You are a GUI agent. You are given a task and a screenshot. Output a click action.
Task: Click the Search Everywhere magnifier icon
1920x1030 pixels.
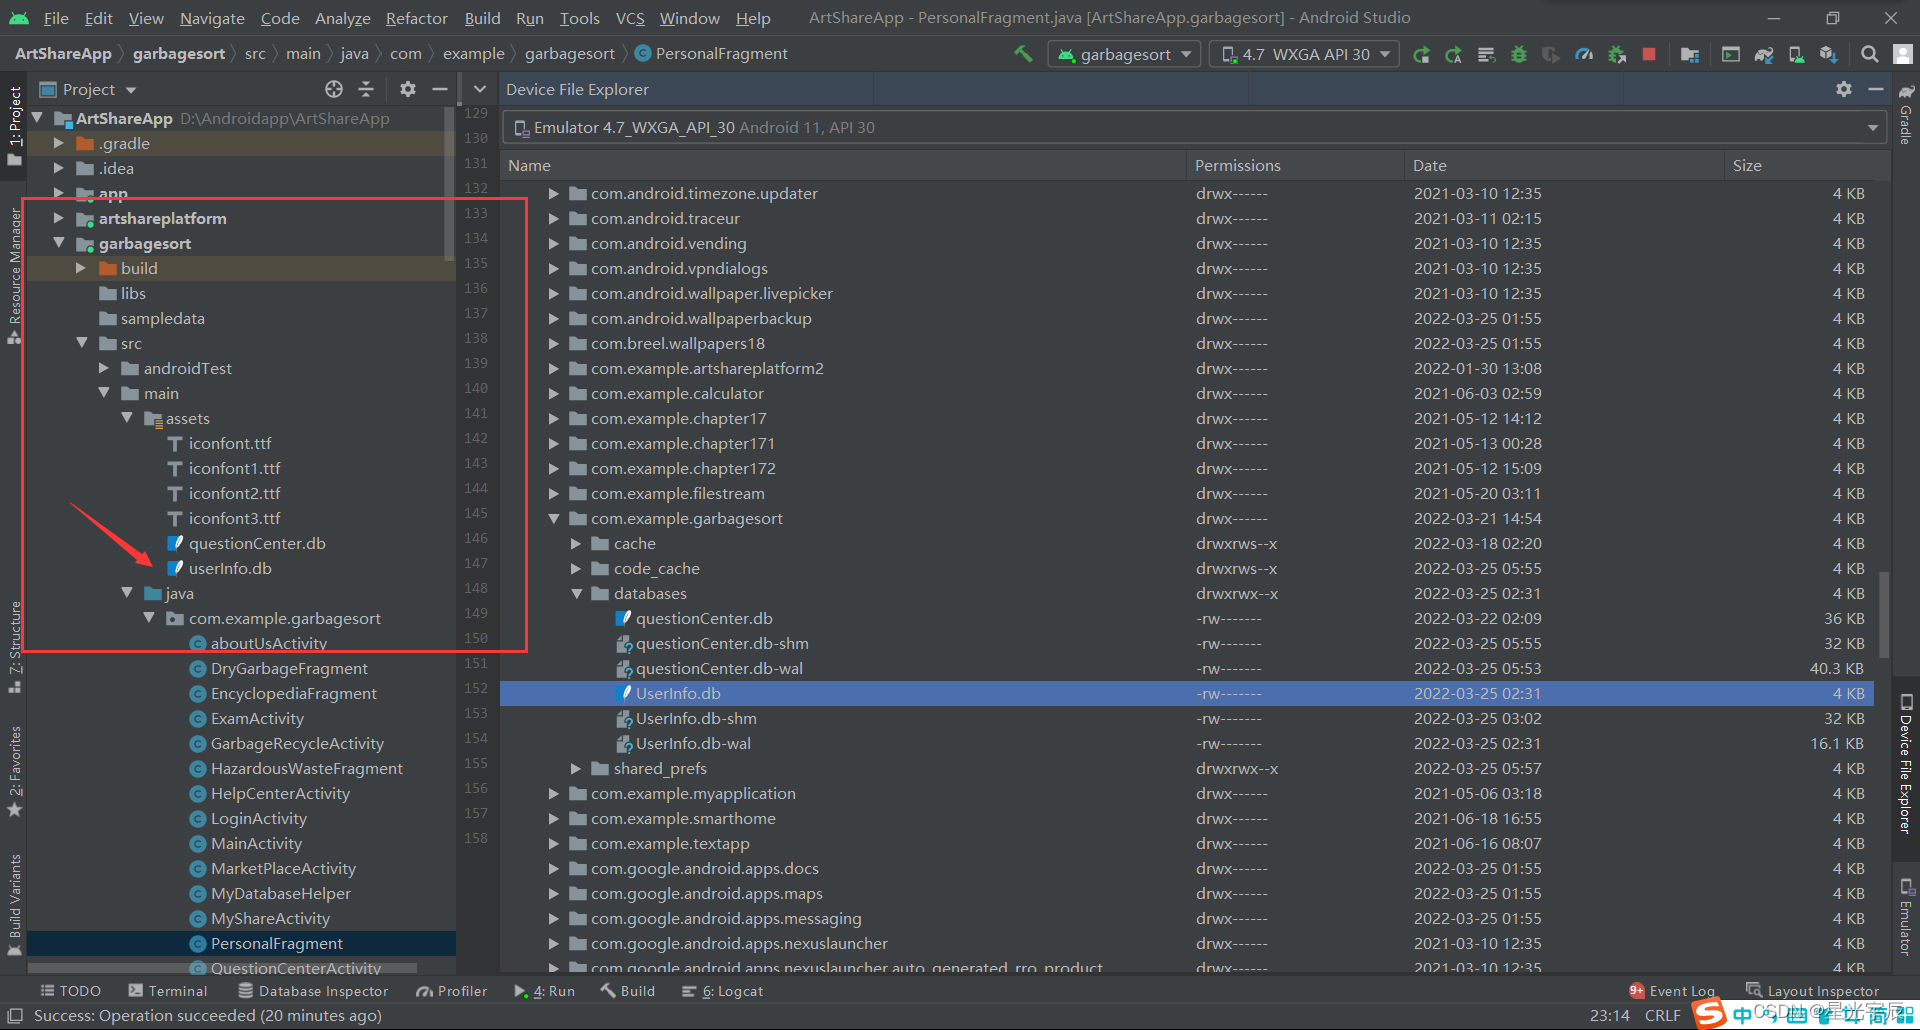[1869, 54]
